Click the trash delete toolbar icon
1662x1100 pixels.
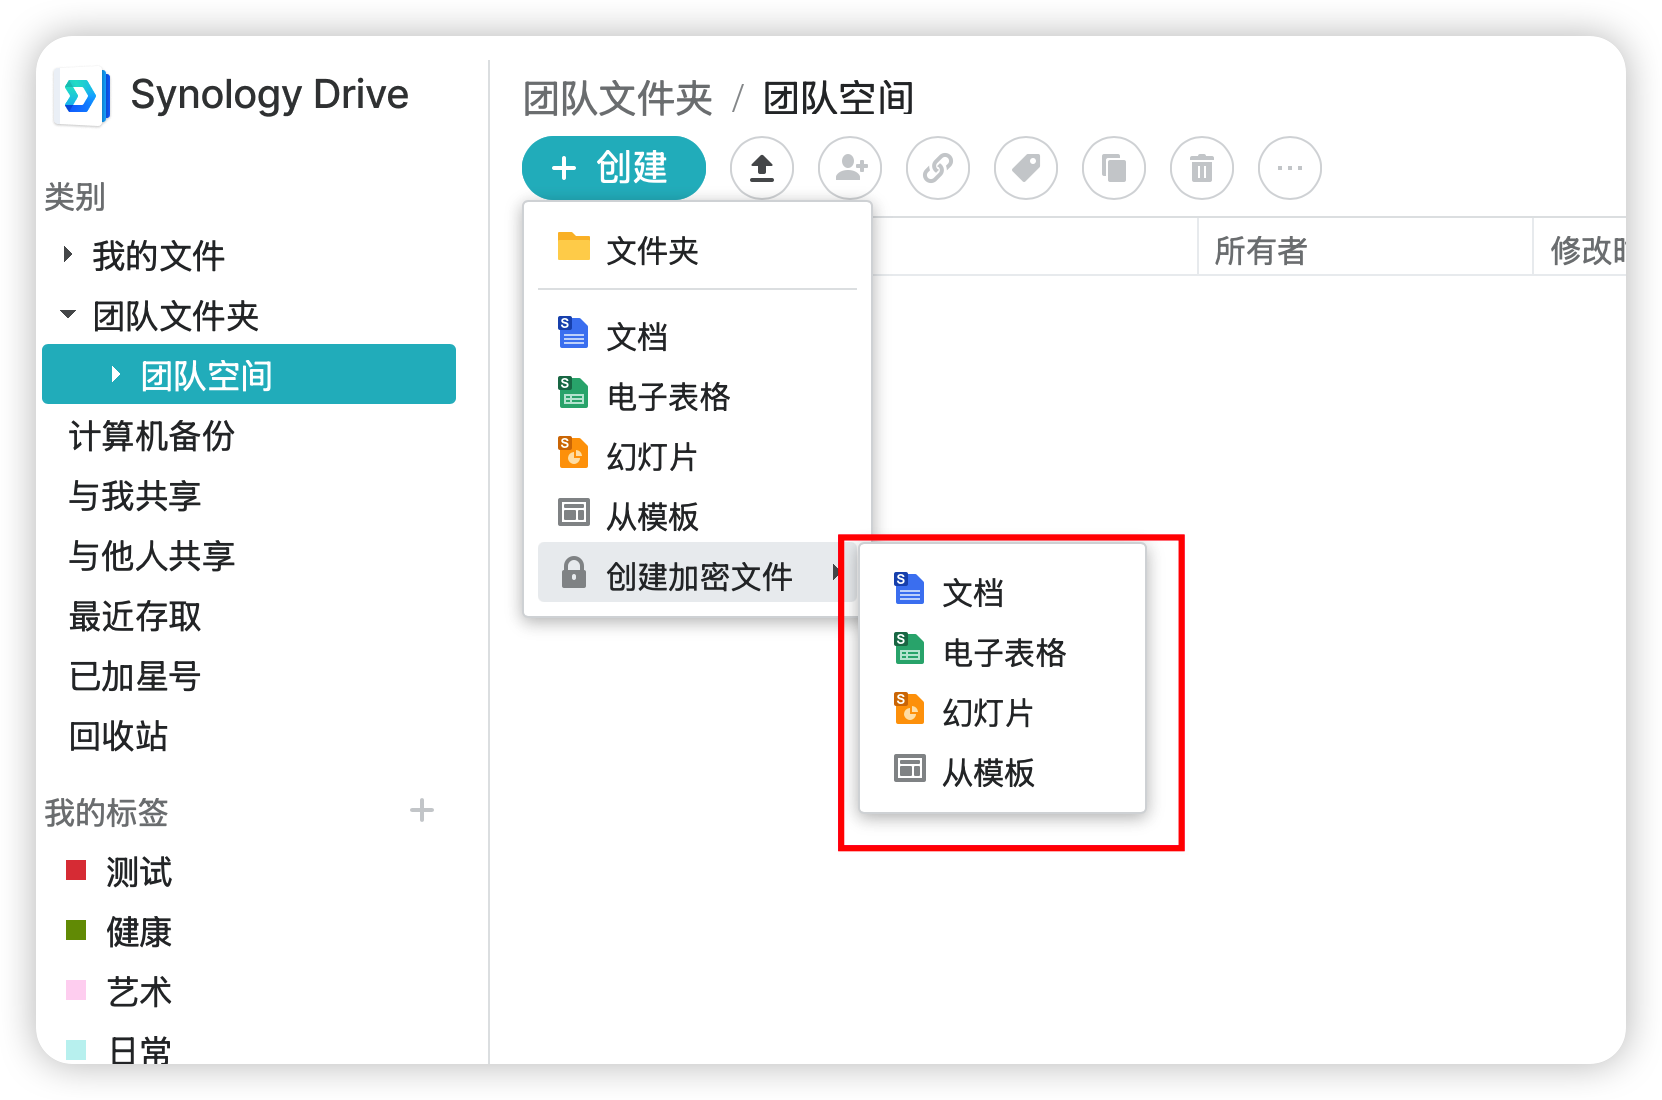point(1202,168)
